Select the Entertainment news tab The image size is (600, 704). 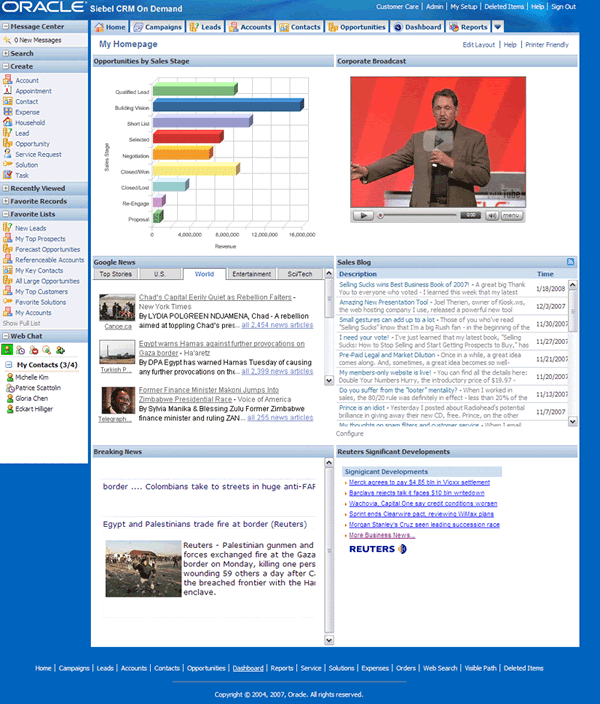(x=251, y=274)
